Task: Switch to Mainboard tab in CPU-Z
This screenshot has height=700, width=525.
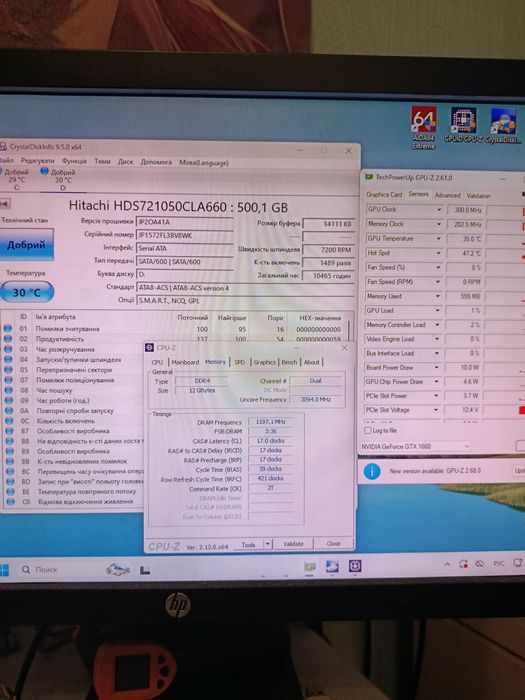Action: [185, 362]
